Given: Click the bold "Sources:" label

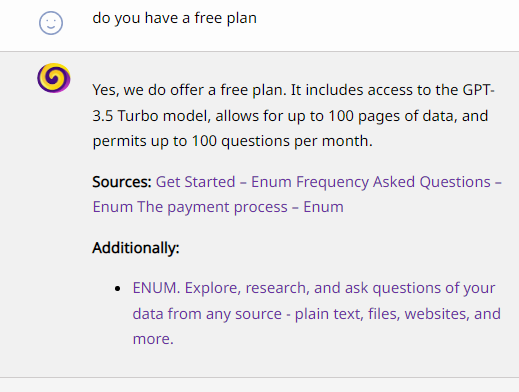Looking at the screenshot, I should tap(122, 182).
